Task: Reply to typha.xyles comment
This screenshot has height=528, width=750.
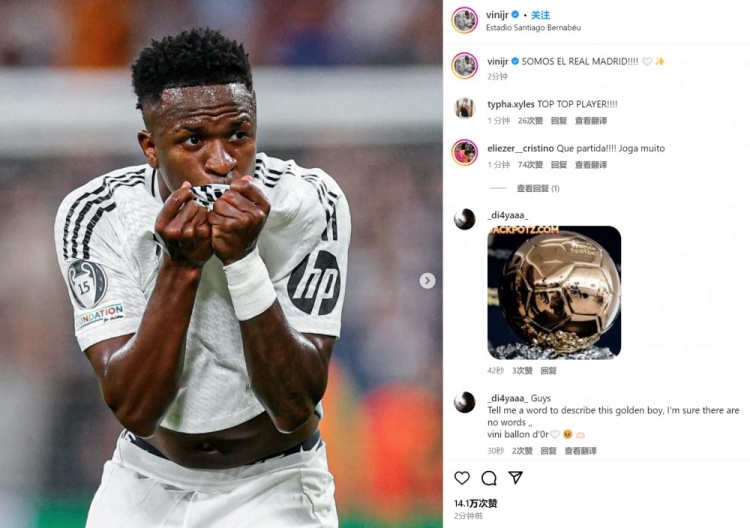Action: 559,121
